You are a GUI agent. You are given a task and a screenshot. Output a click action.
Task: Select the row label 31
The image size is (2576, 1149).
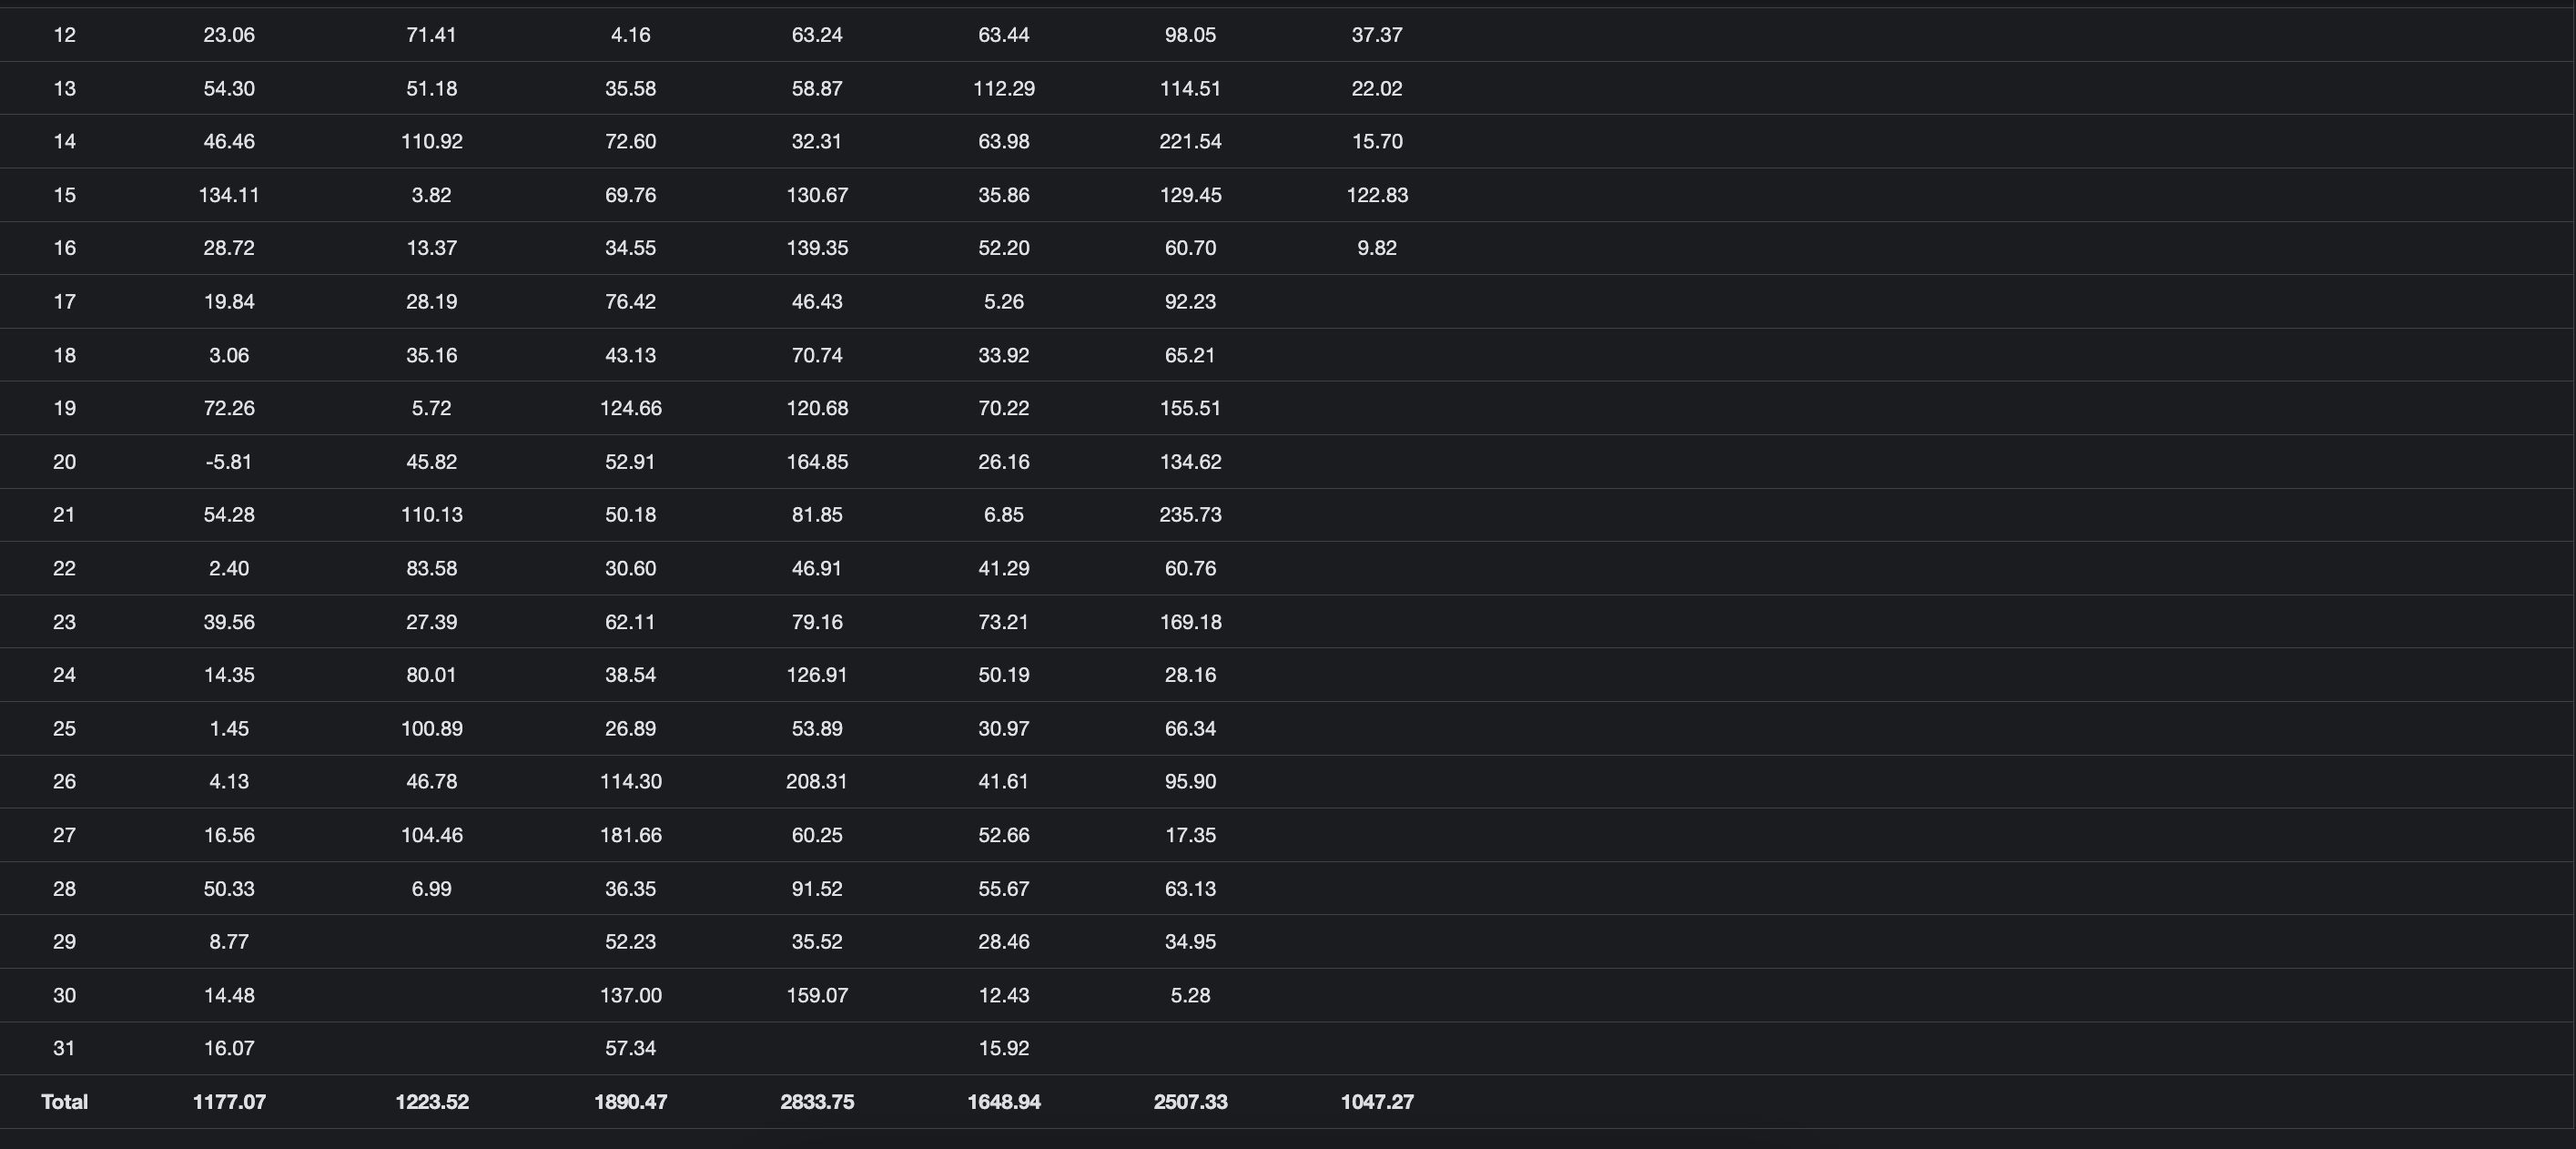pyautogui.click(x=64, y=1048)
